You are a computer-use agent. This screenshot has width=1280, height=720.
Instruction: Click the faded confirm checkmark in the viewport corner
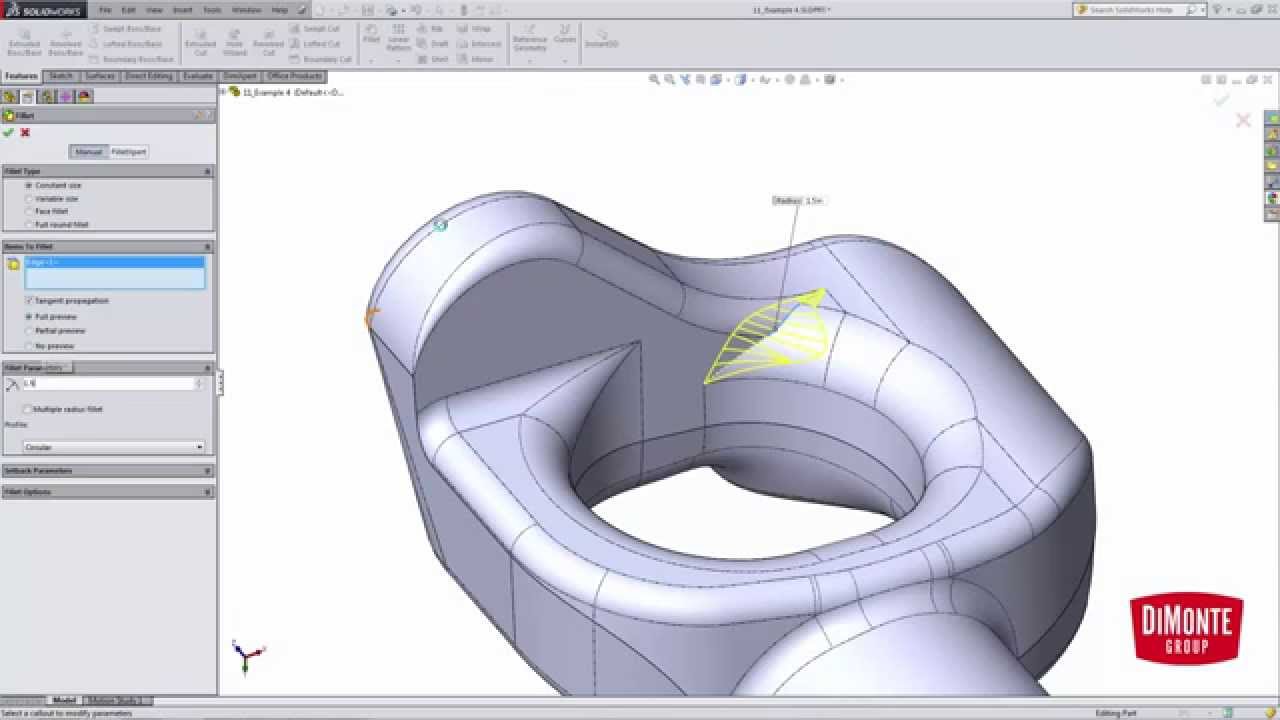(x=1220, y=100)
